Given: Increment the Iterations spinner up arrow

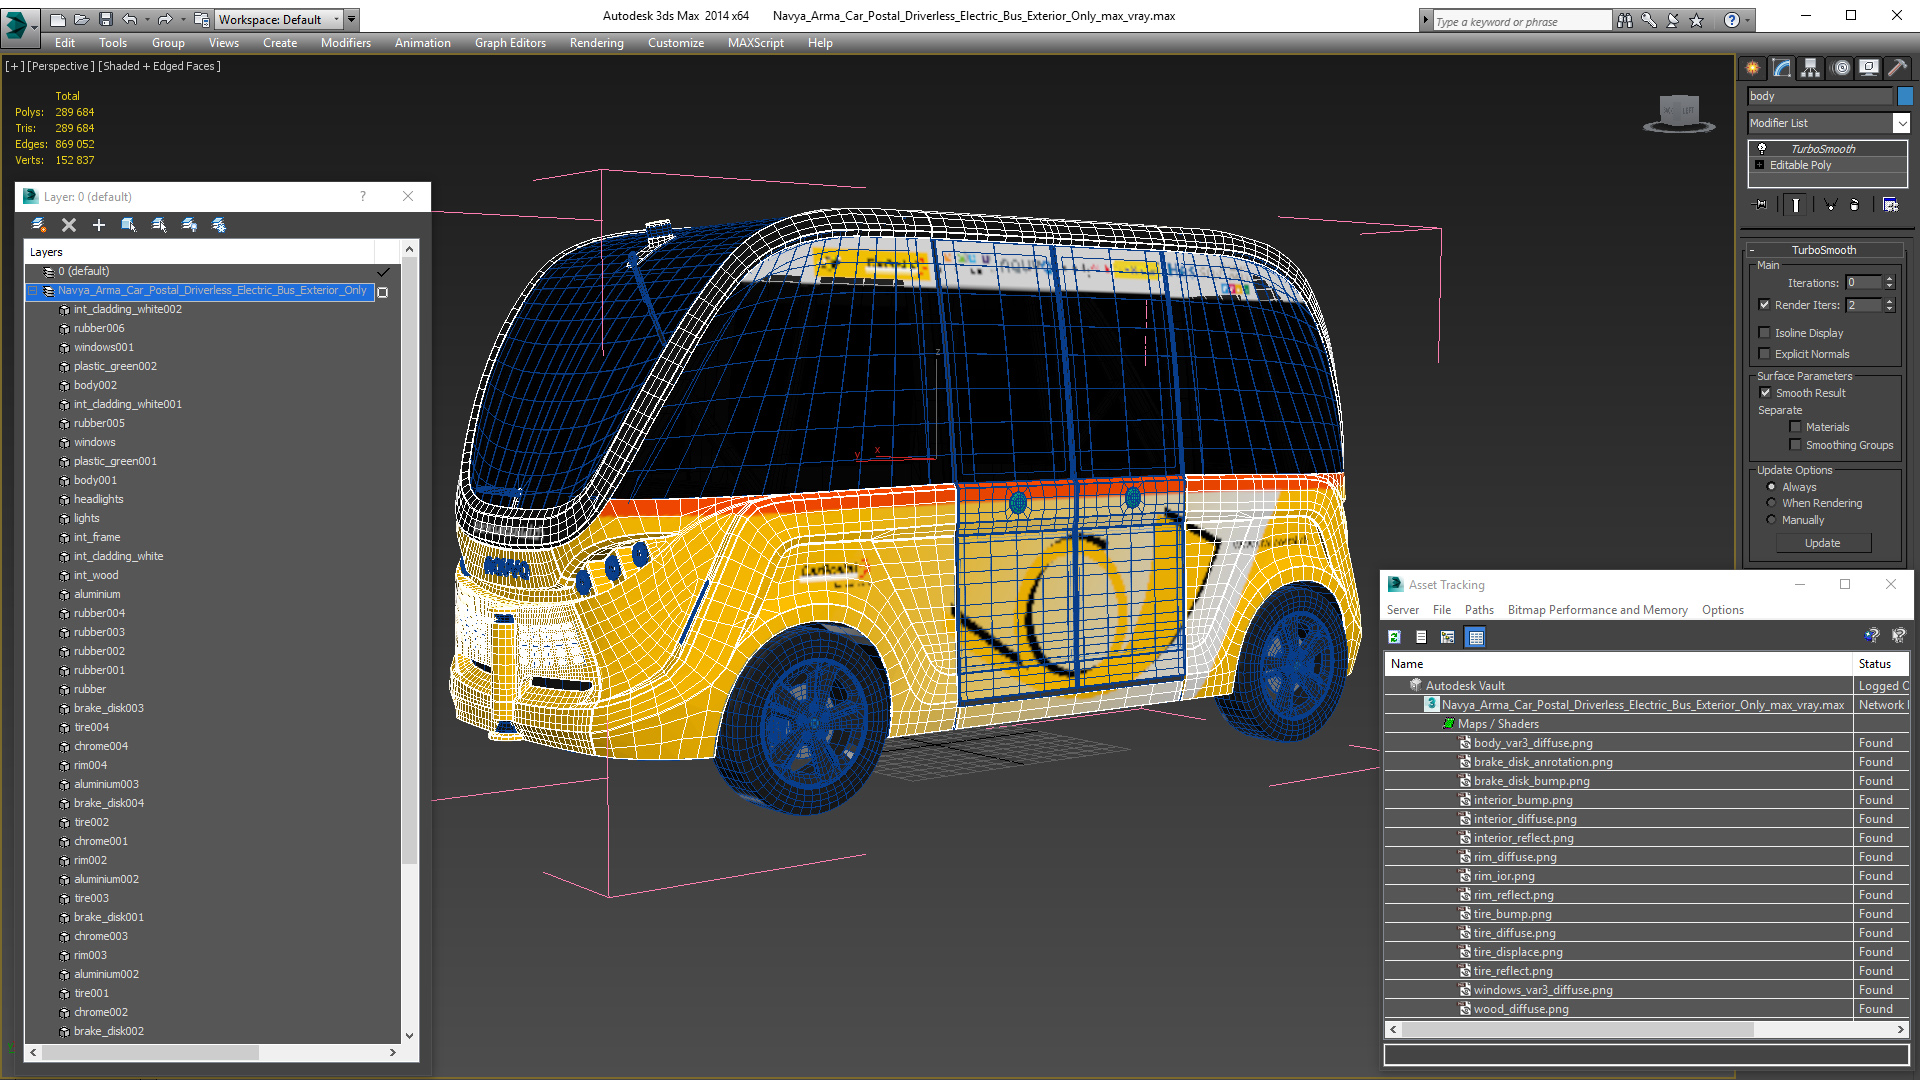Looking at the screenshot, I should [x=1890, y=279].
